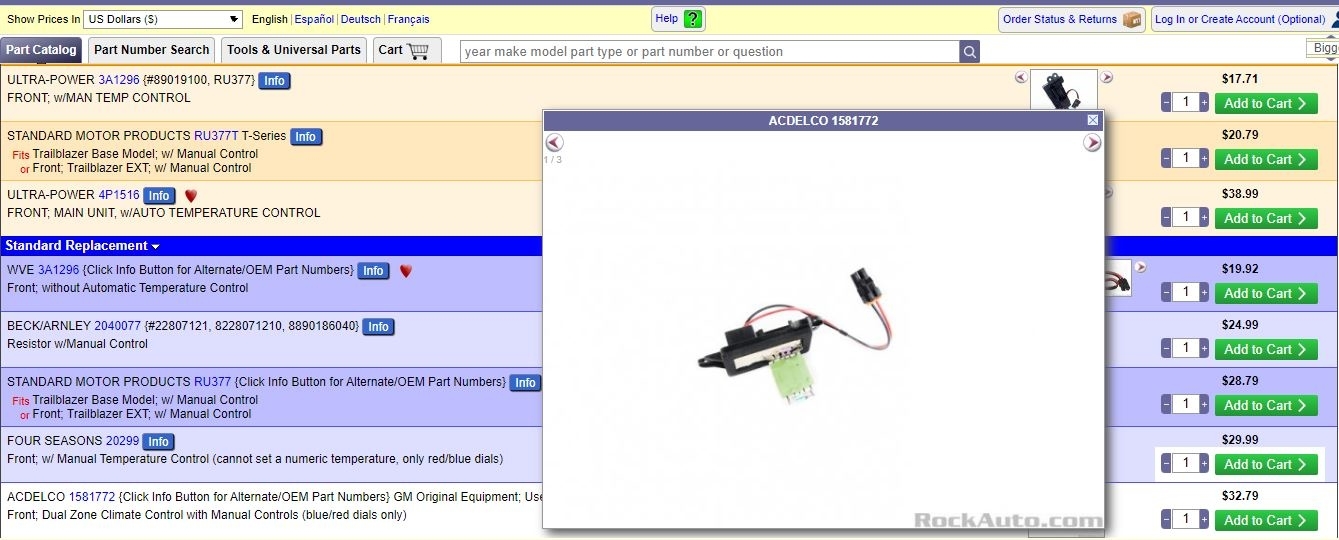The height and width of the screenshot is (540, 1339).
Task: Previous thumbnail arrow for $17.71 item
Action: point(1021,77)
